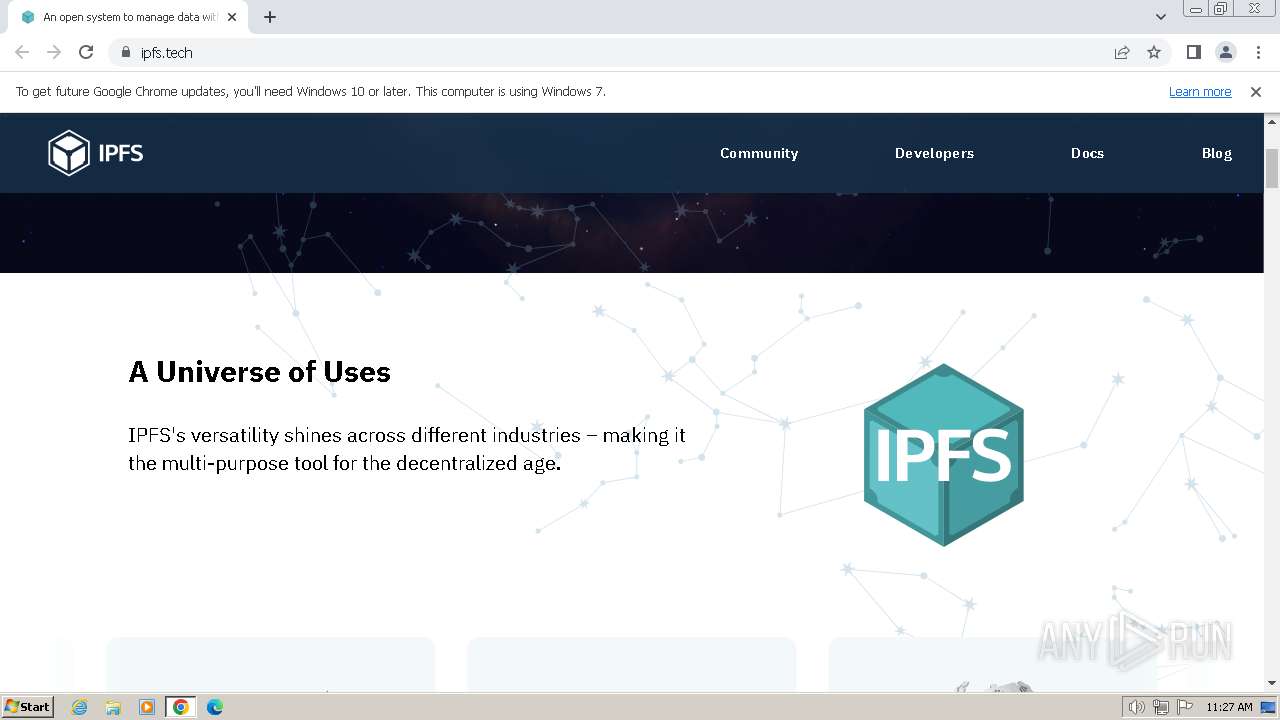1280x720 pixels.
Task: Follow the Learn more link
Action: pos(1200,91)
